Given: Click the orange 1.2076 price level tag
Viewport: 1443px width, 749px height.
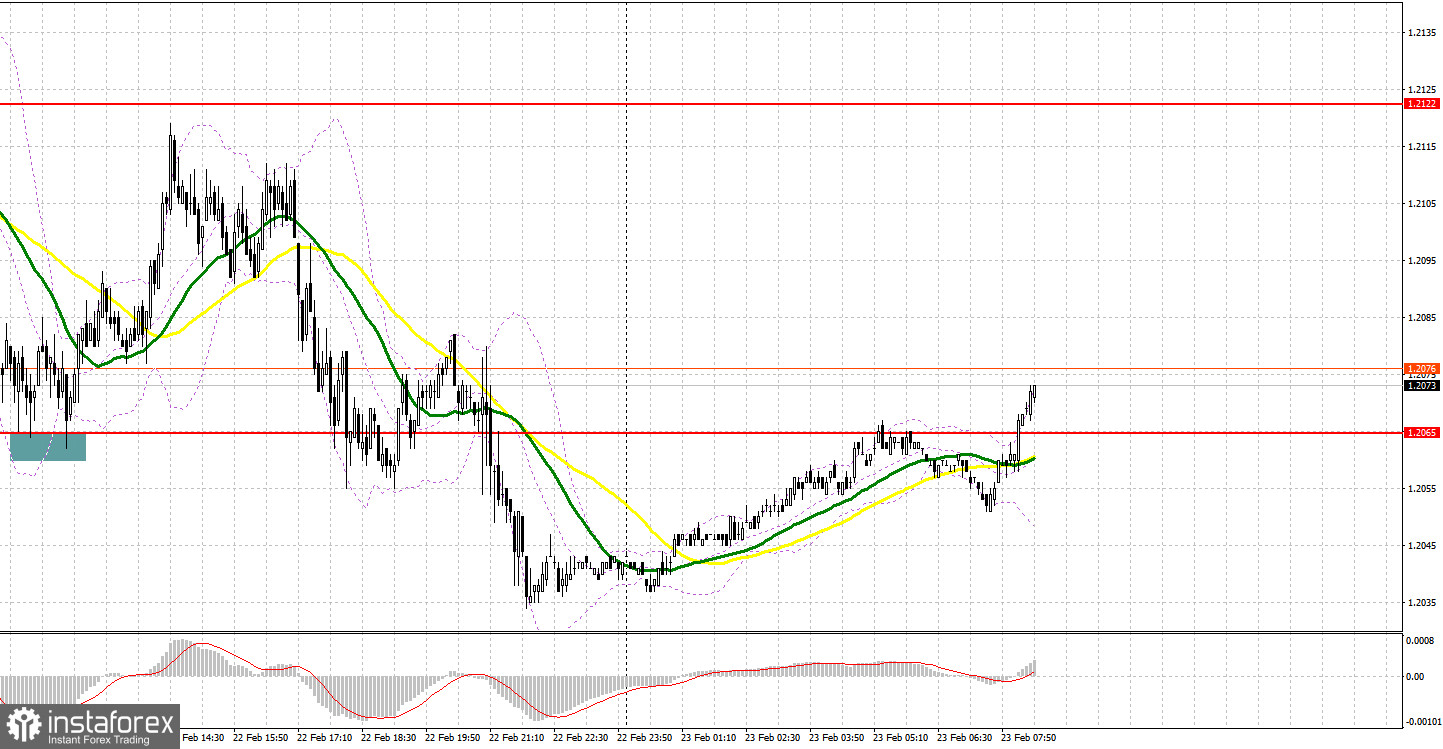Looking at the screenshot, I should [1422, 368].
